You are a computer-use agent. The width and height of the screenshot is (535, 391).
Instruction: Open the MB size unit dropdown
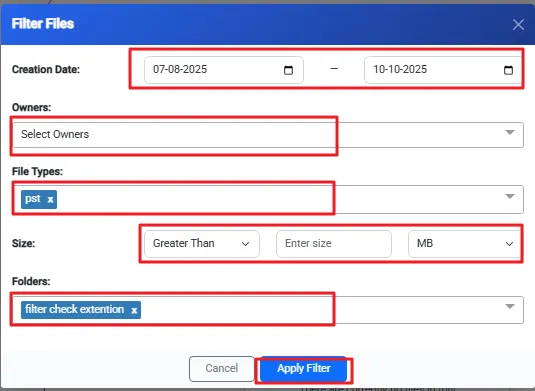pos(465,244)
